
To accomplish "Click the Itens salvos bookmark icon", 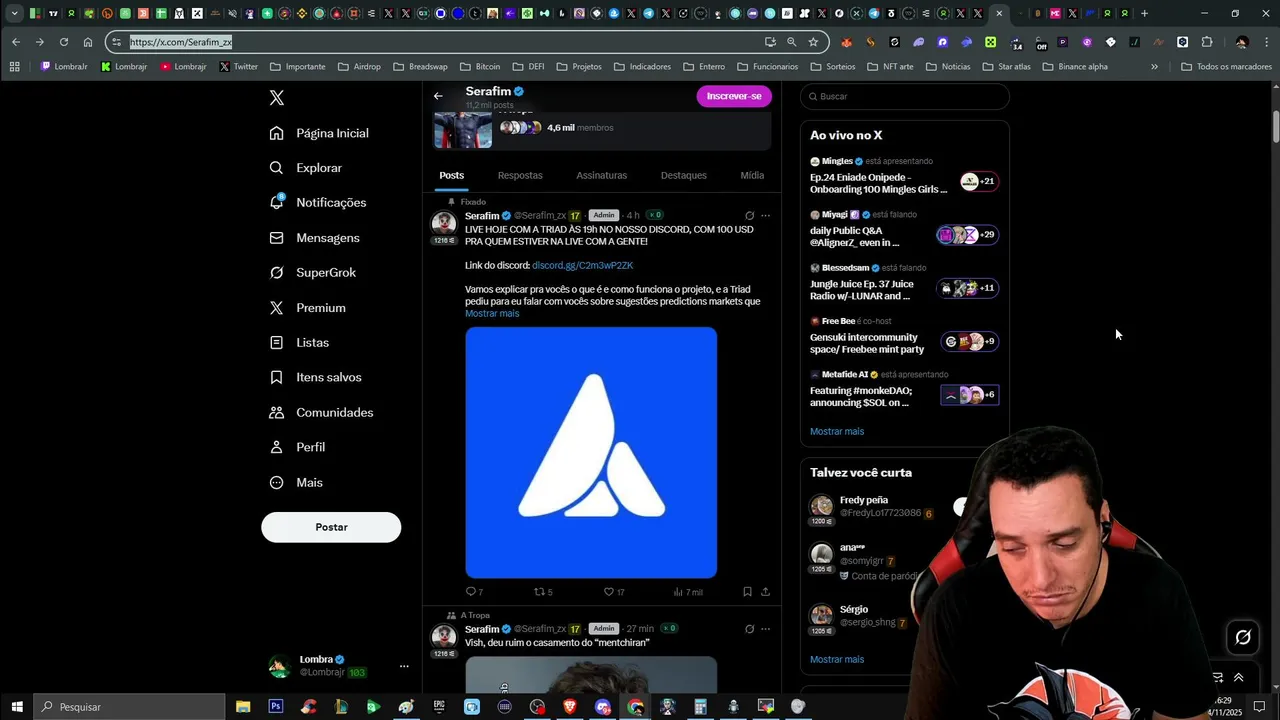I will pos(277,377).
